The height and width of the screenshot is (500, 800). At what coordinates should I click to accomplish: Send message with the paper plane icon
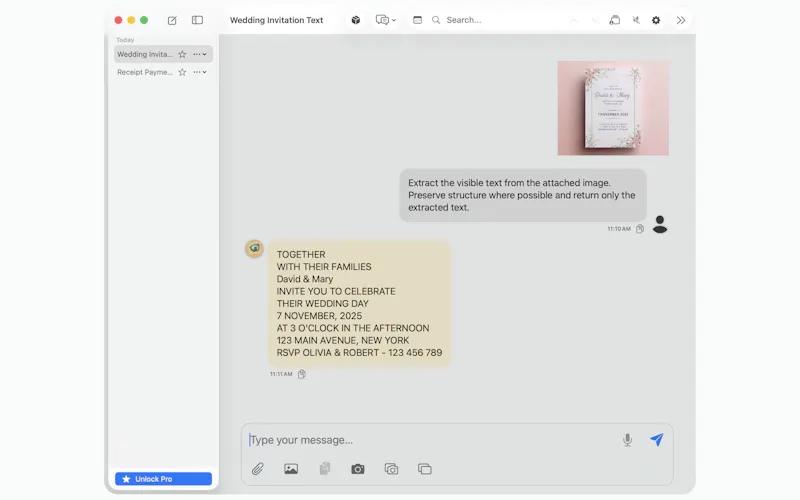pyautogui.click(x=657, y=440)
